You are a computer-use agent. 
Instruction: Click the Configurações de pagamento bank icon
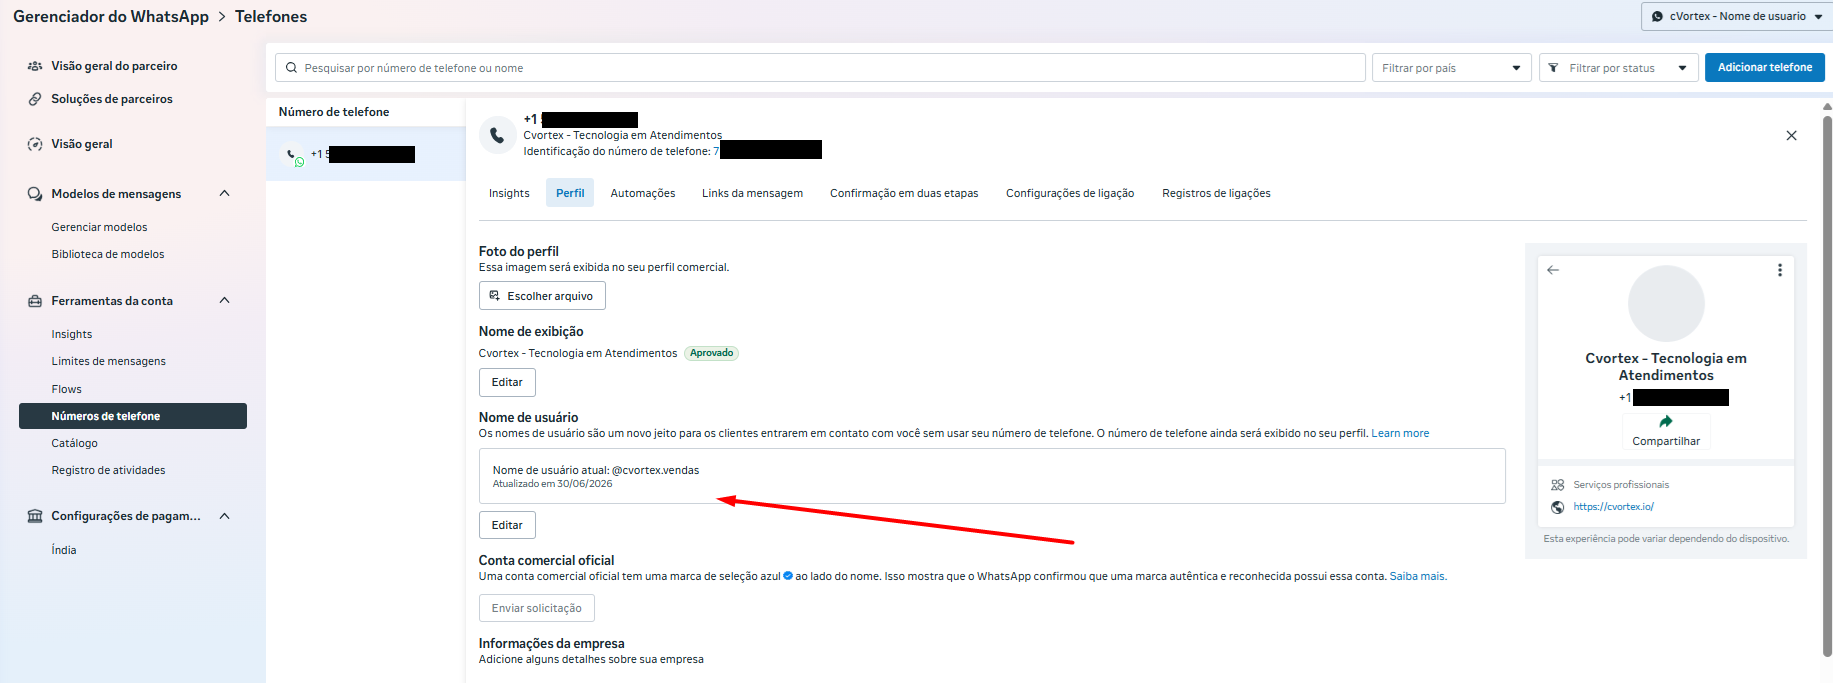click(x=35, y=516)
